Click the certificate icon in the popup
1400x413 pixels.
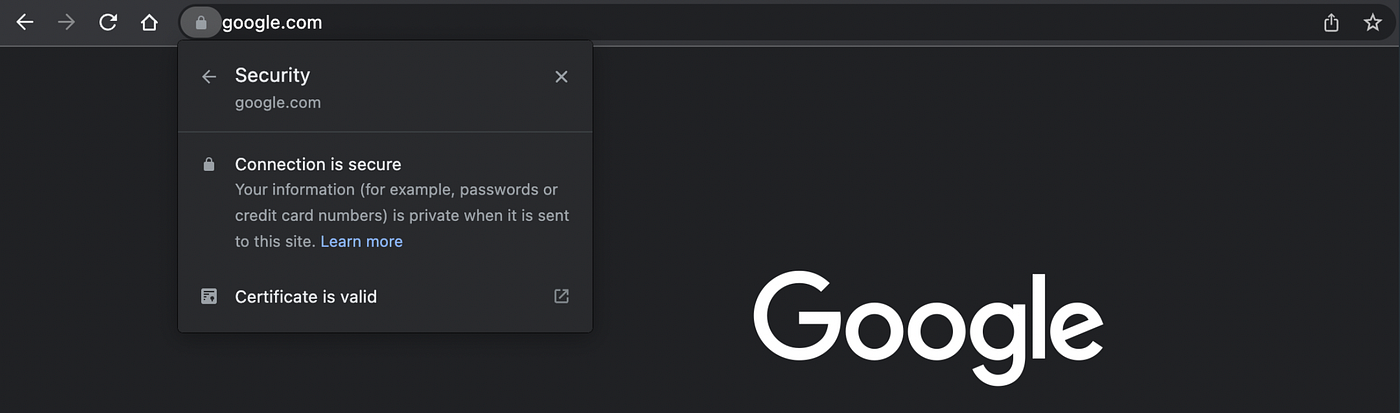pos(209,296)
